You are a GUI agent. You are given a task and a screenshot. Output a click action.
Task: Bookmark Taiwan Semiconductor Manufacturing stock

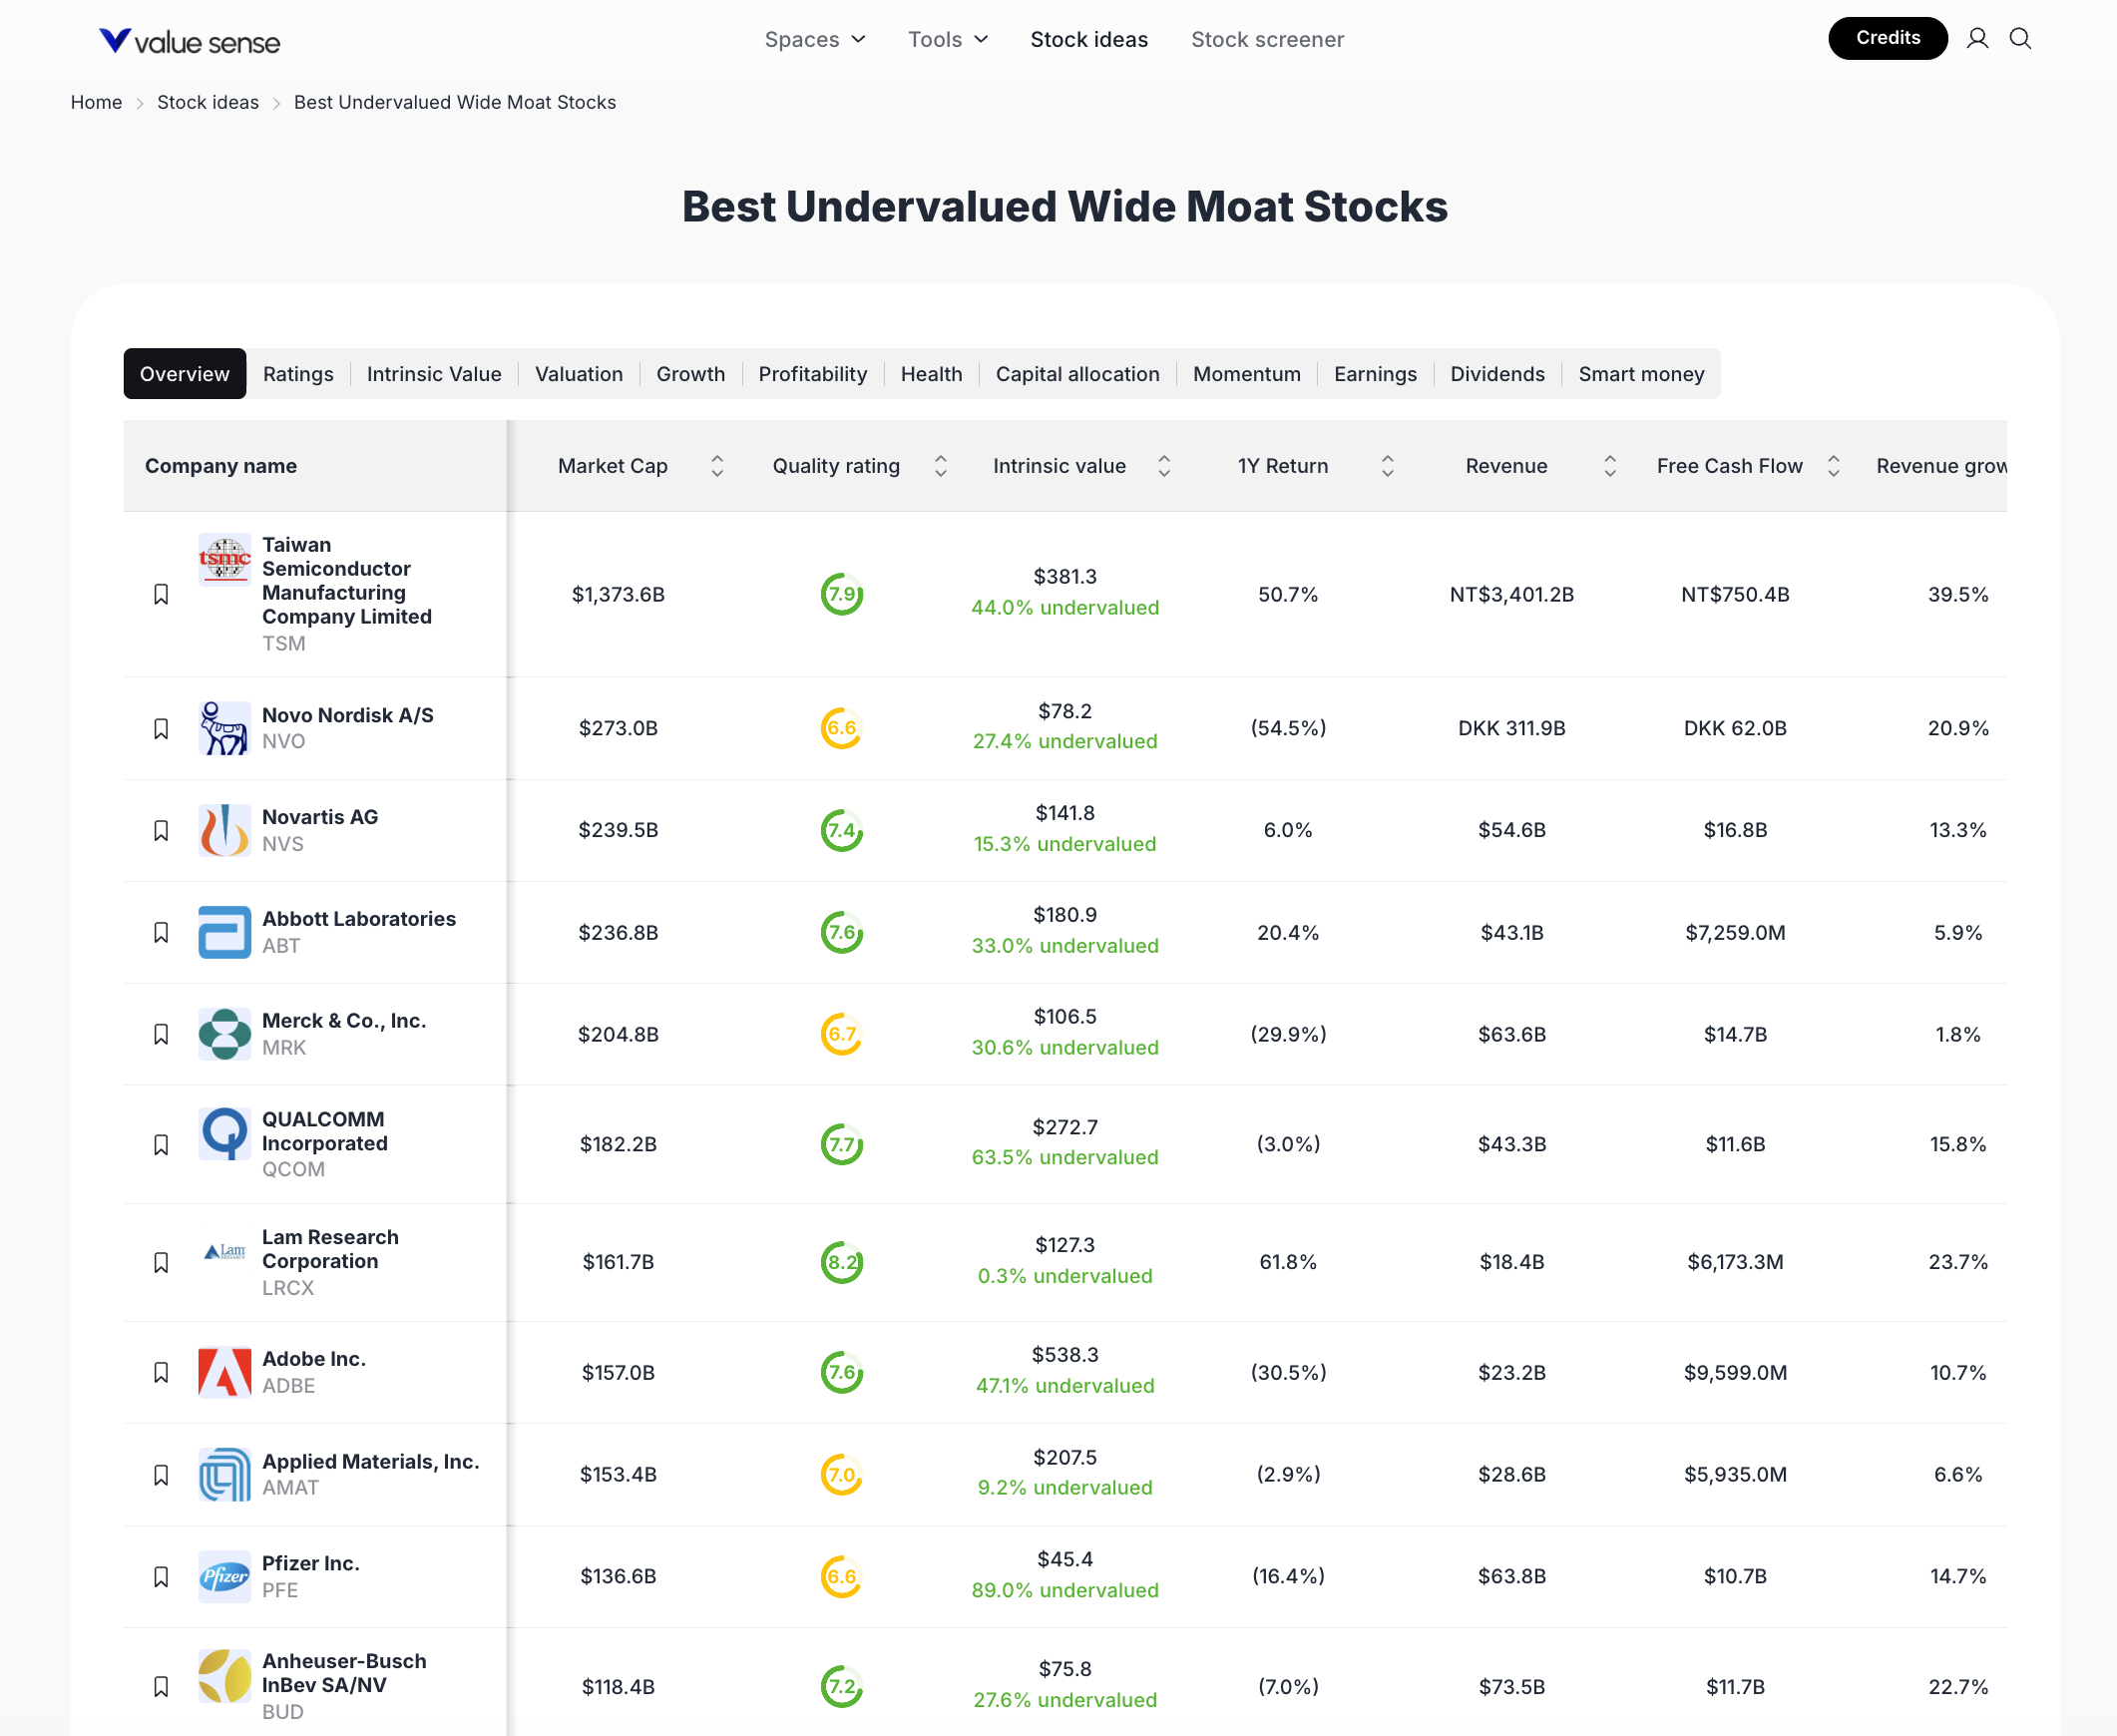click(161, 594)
